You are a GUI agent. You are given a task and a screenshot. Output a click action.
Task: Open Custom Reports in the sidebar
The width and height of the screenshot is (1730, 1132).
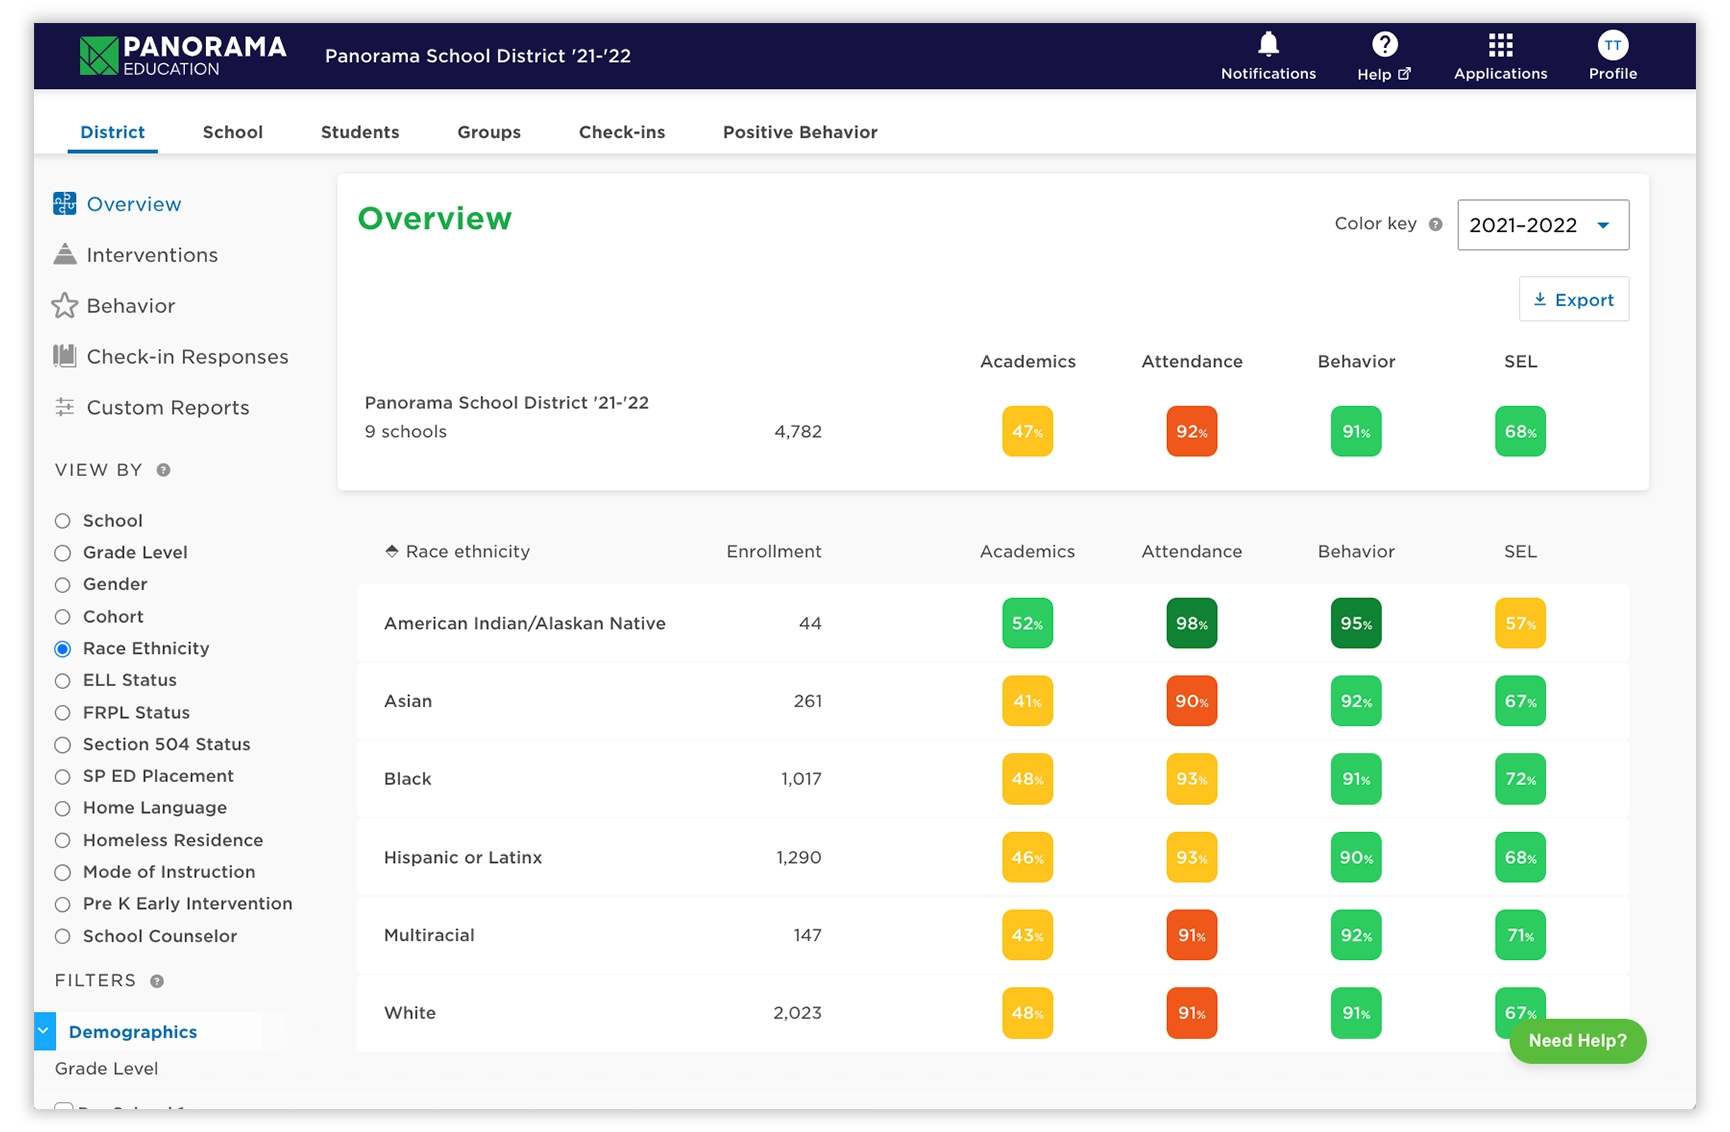(x=168, y=408)
